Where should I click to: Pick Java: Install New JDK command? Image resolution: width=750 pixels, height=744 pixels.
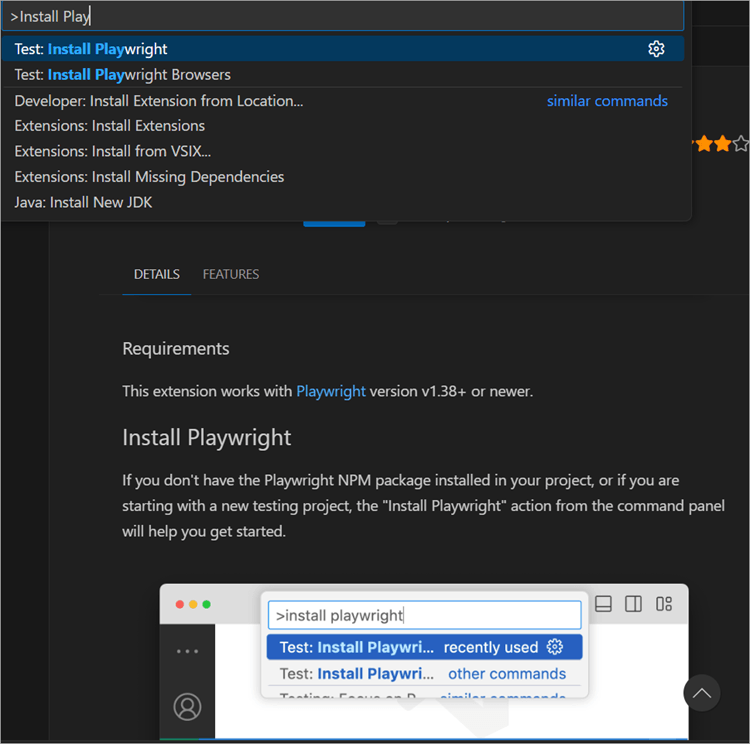click(342, 202)
